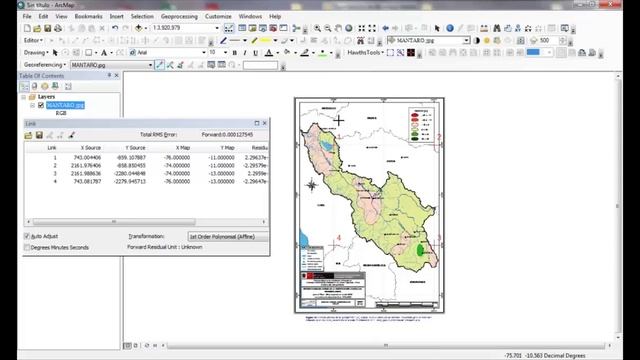
Task: Save the map document from the Standard toolbar
Action: coord(47,28)
